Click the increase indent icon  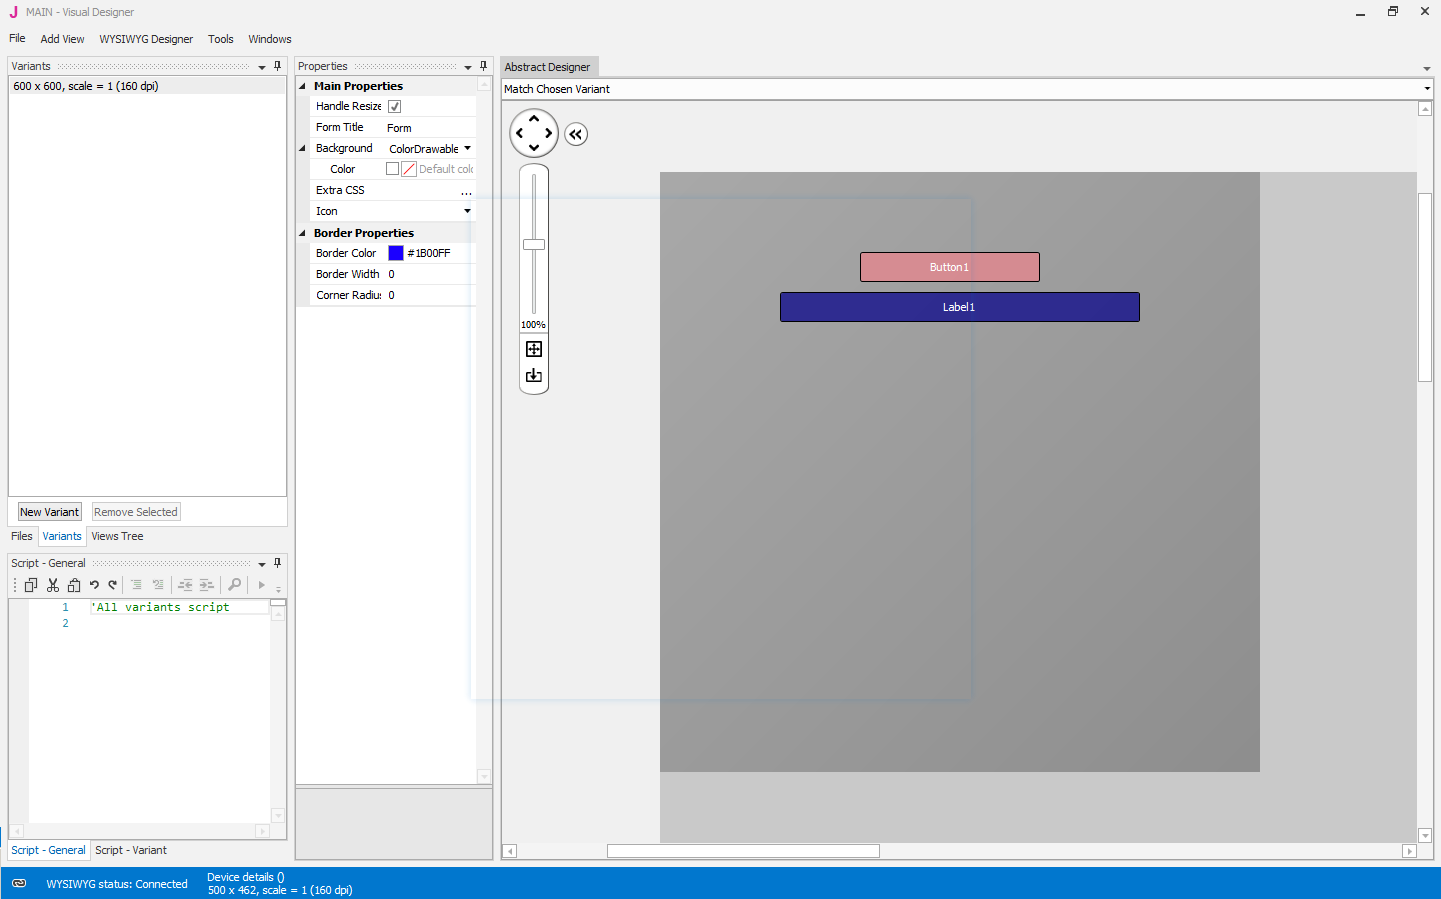tap(207, 585)
